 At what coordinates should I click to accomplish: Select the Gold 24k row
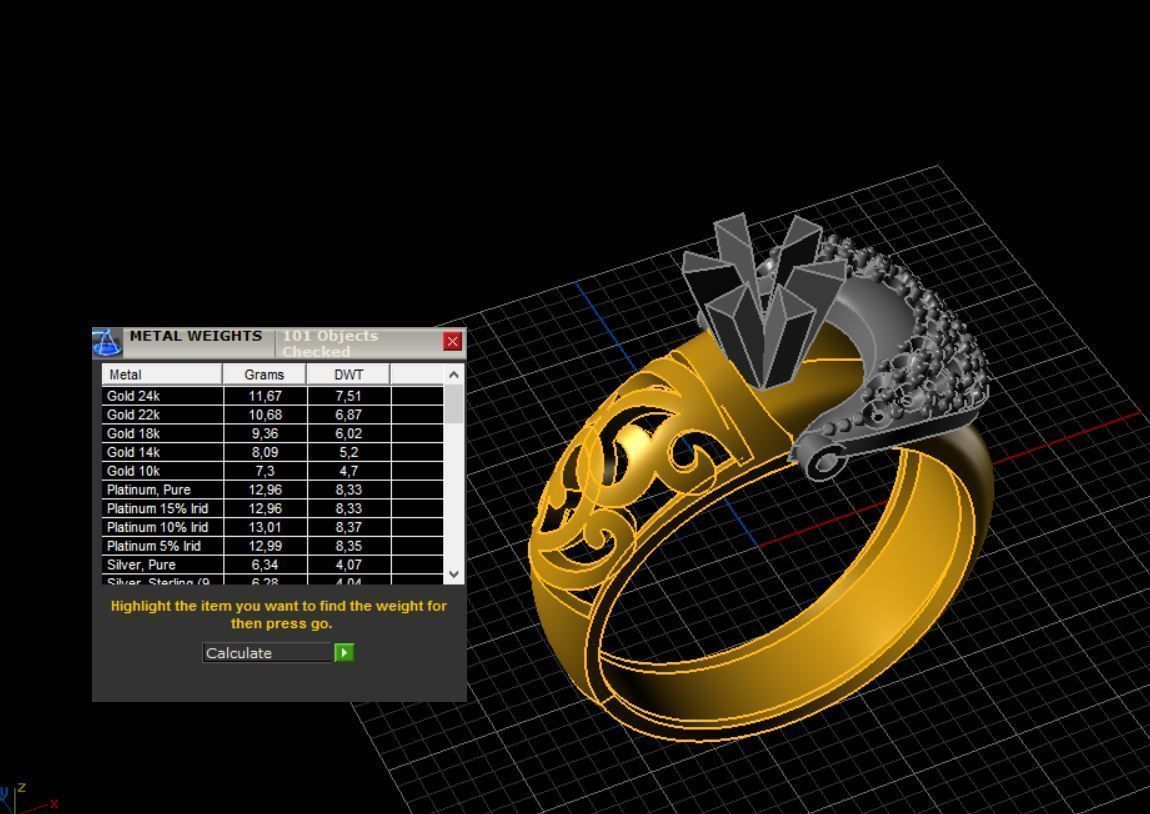[x=272, y=396]
